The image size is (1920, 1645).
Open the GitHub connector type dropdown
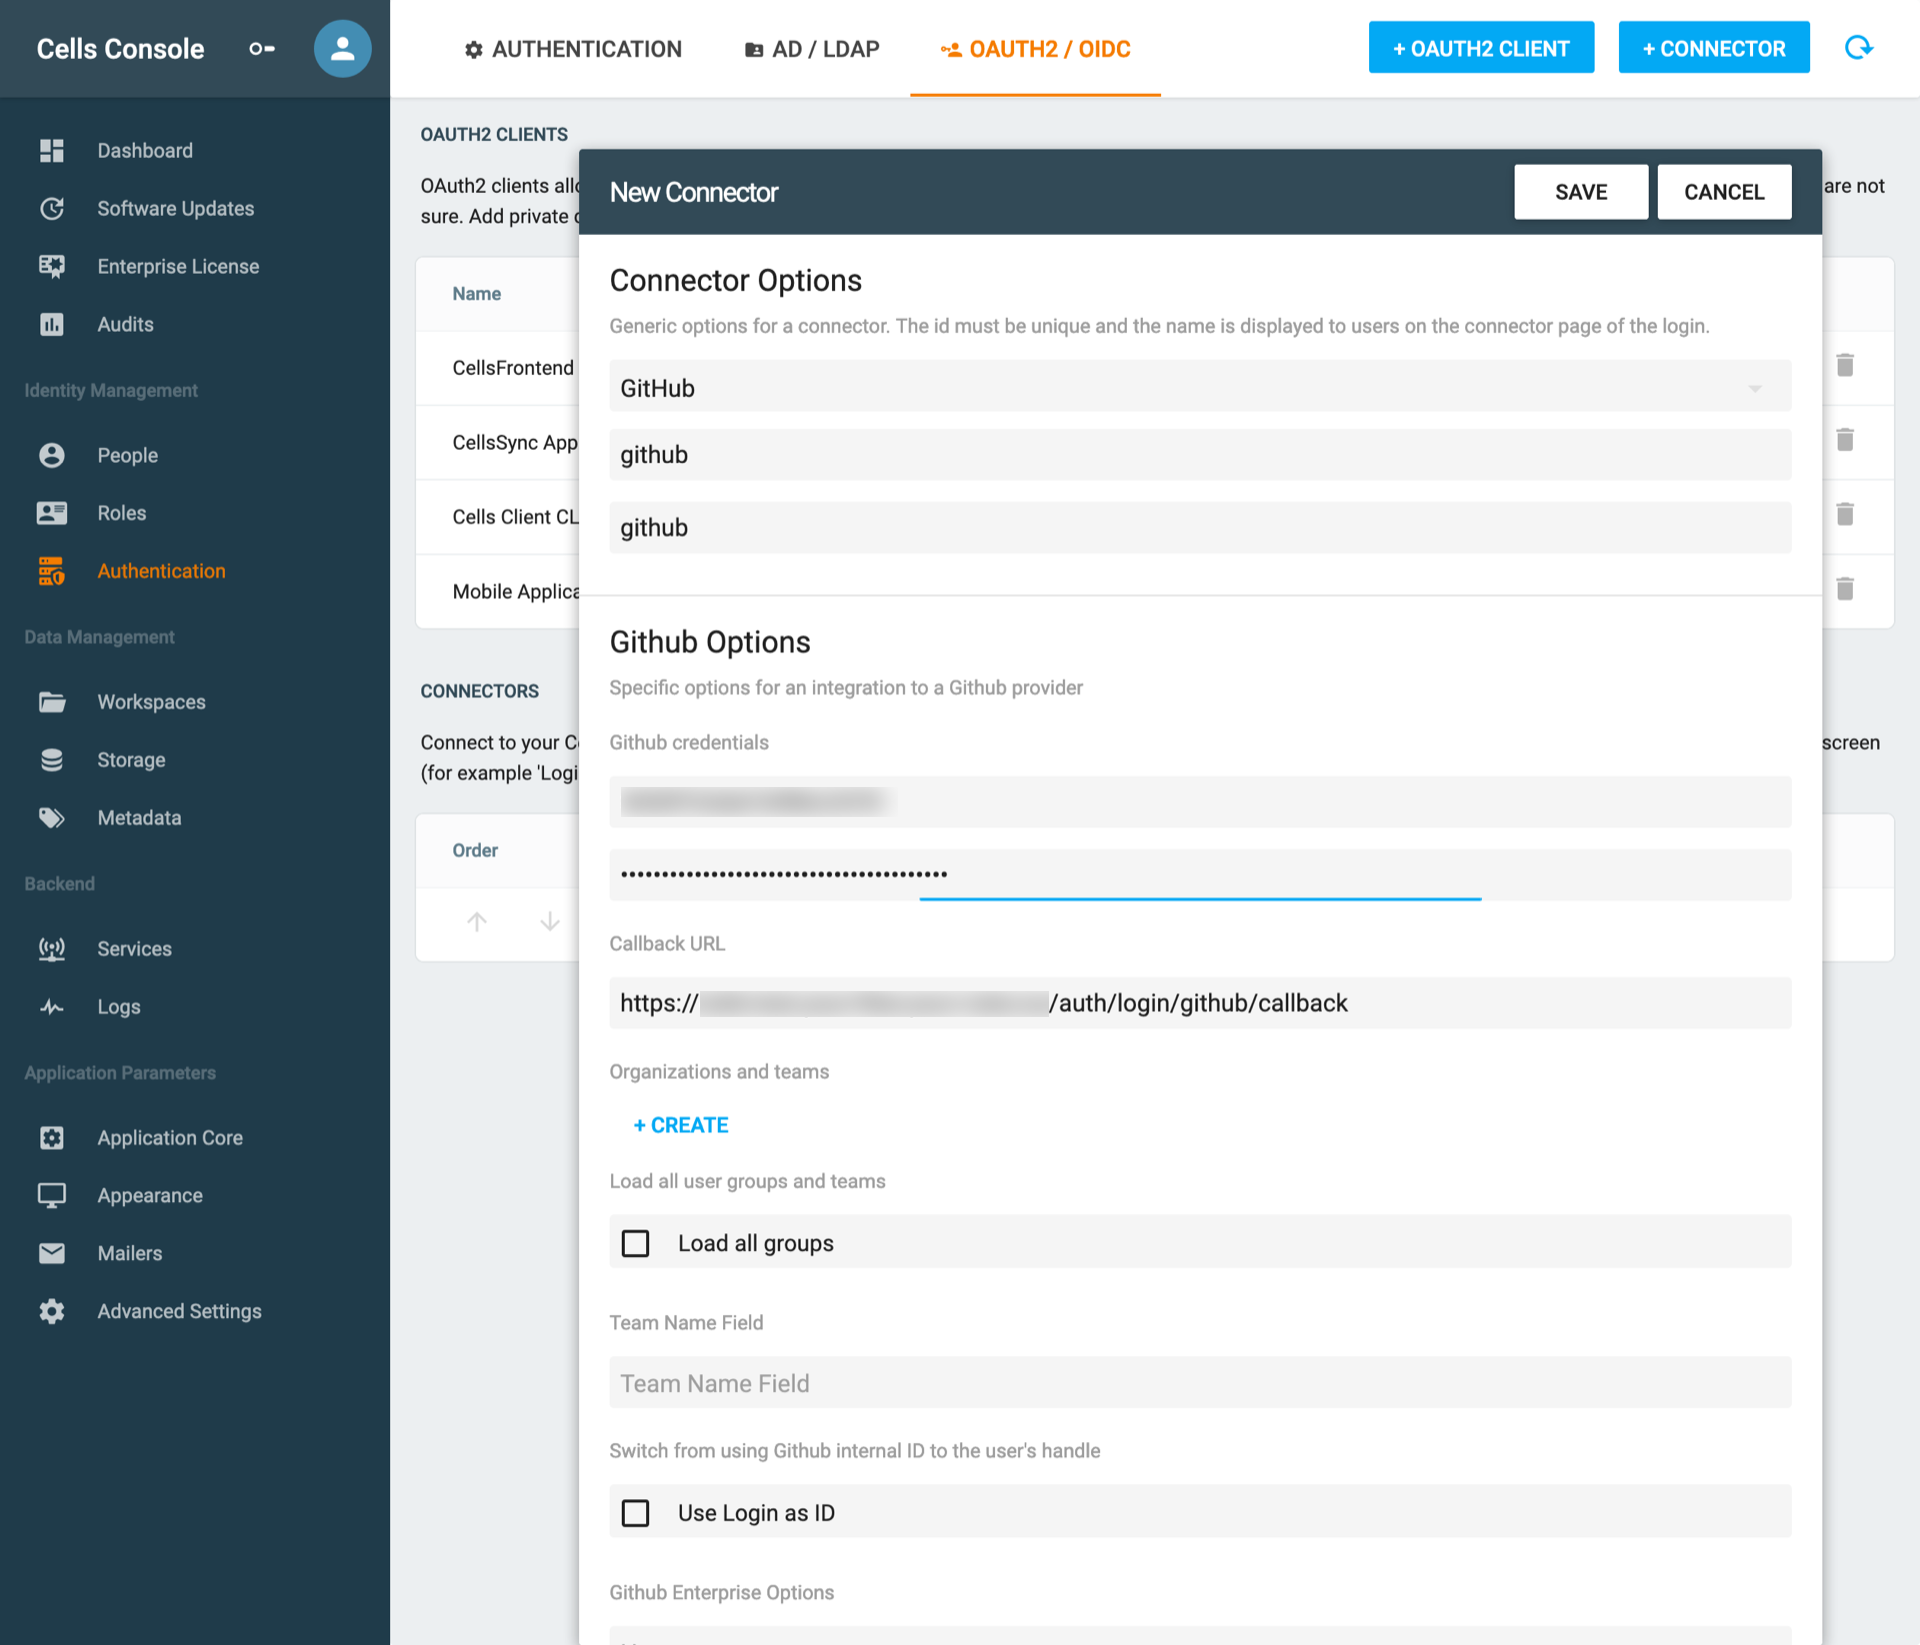(1200, 387)
